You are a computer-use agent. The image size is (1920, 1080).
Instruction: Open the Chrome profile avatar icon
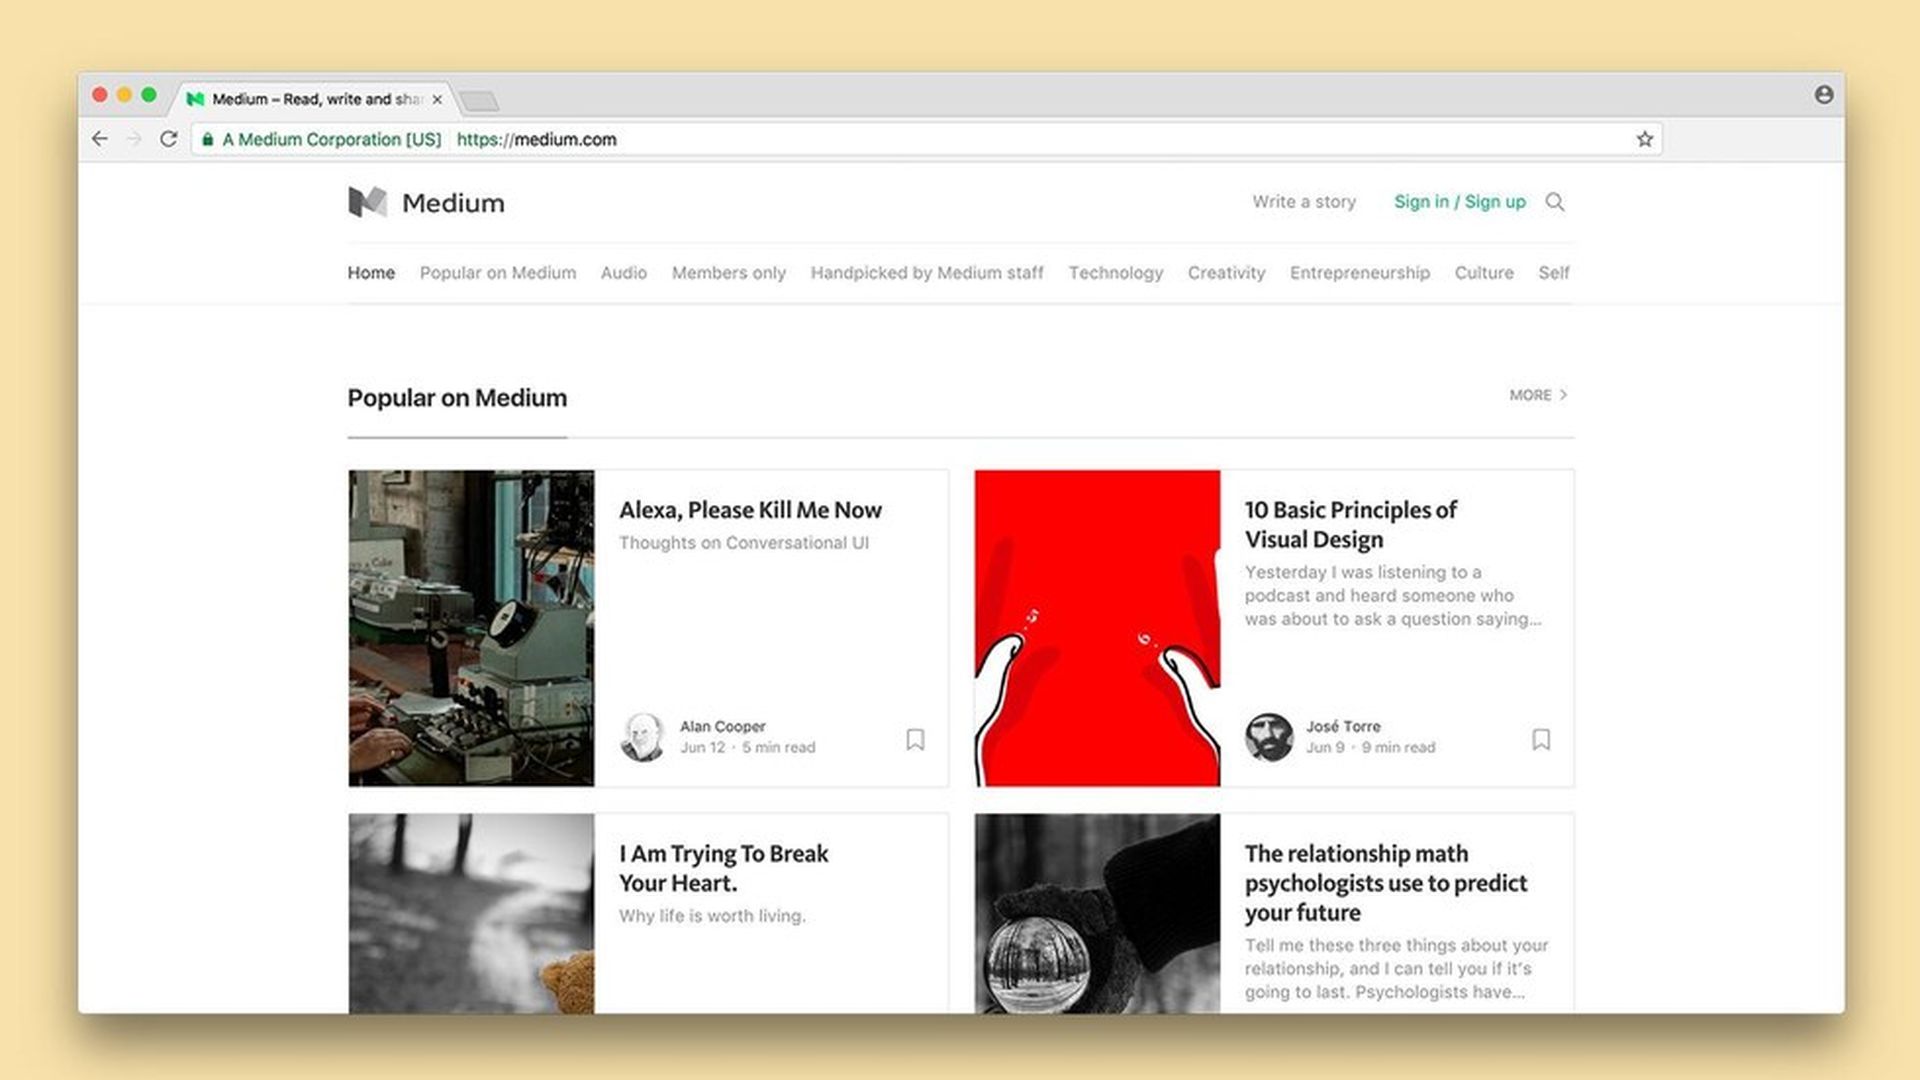pyautogui.click(x=1824, y=94)
